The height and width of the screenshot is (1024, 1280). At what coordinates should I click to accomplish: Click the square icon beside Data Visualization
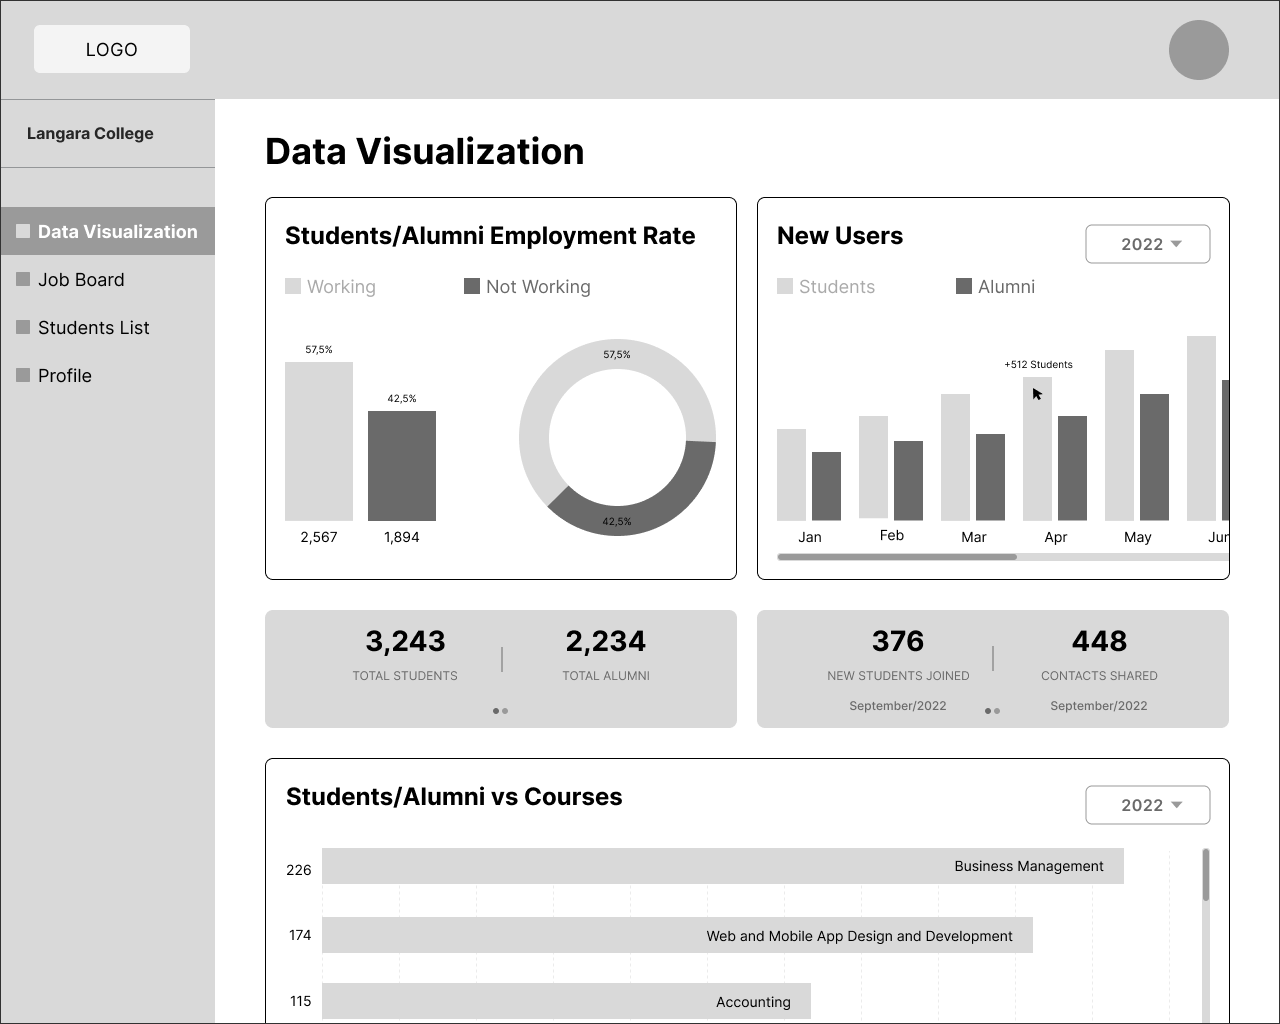[23, 231]
